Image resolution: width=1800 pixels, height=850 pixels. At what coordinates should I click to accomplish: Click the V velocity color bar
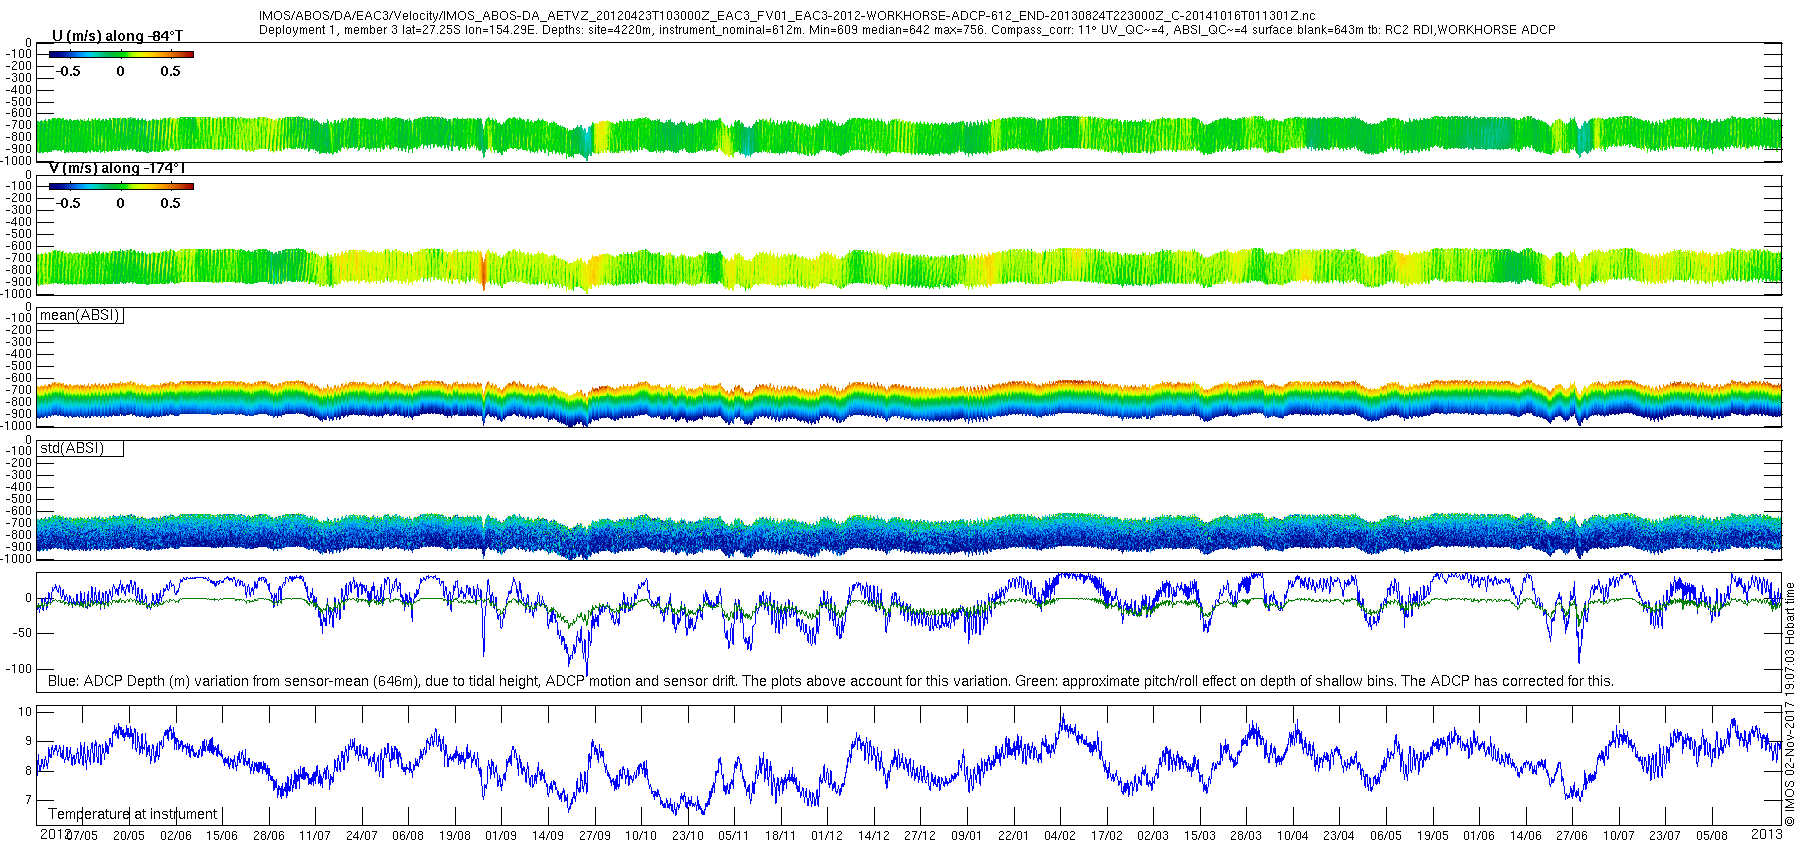pos(121,186)
